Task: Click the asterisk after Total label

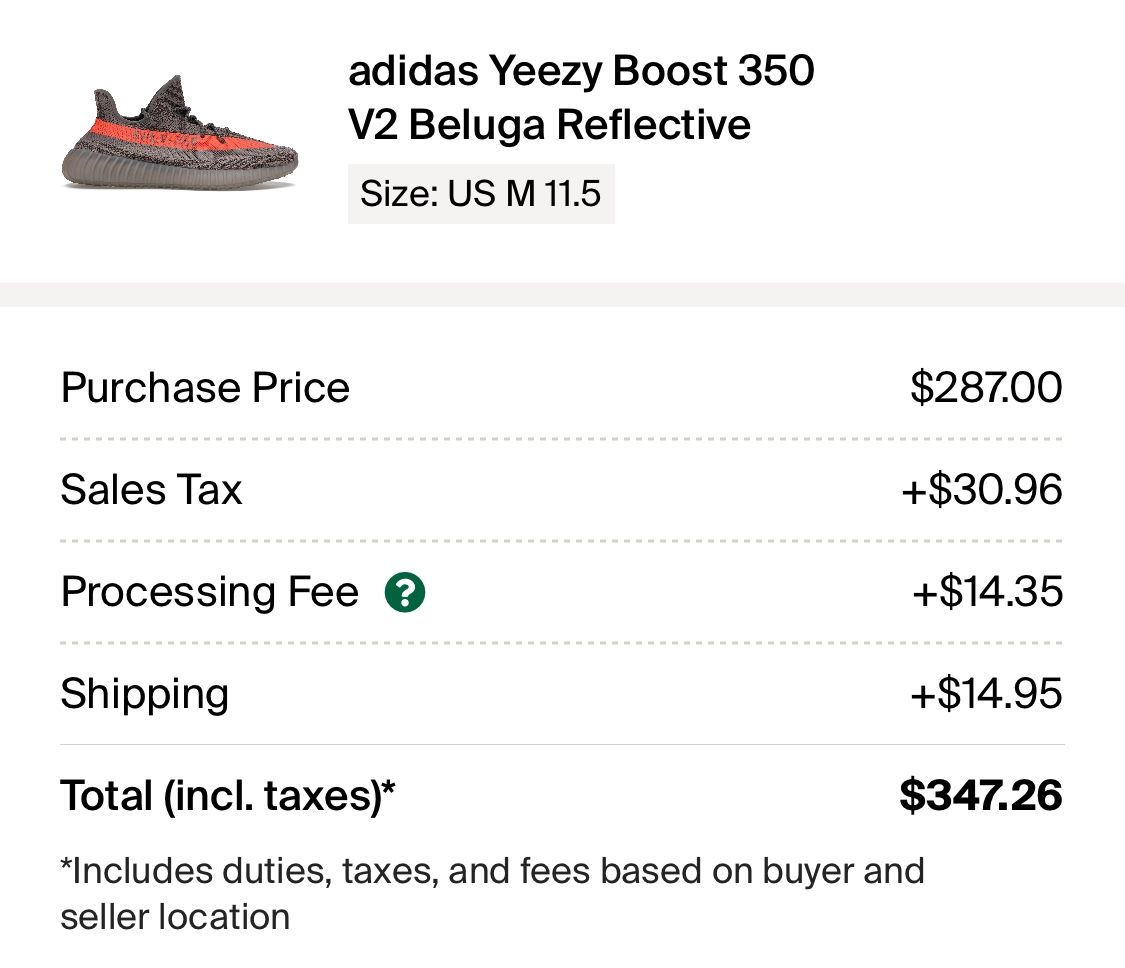Action: [389, 786]
